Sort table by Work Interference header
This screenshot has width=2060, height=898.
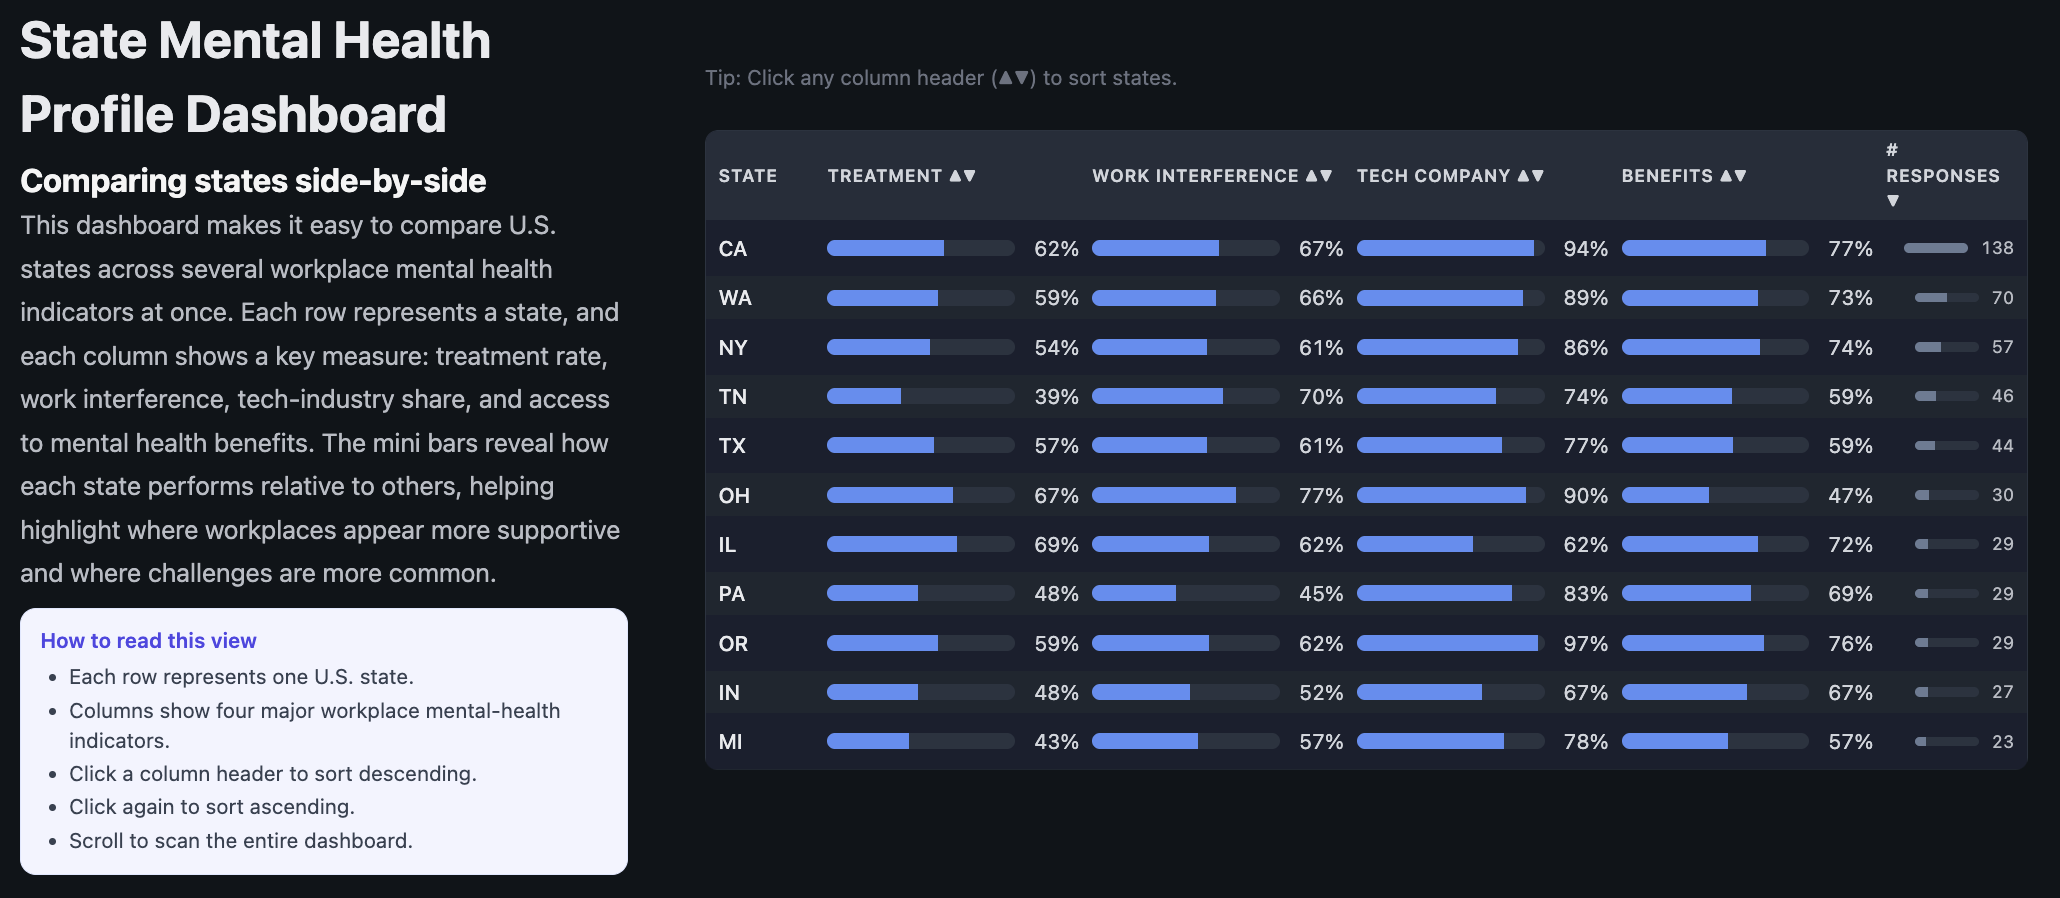1211,176
